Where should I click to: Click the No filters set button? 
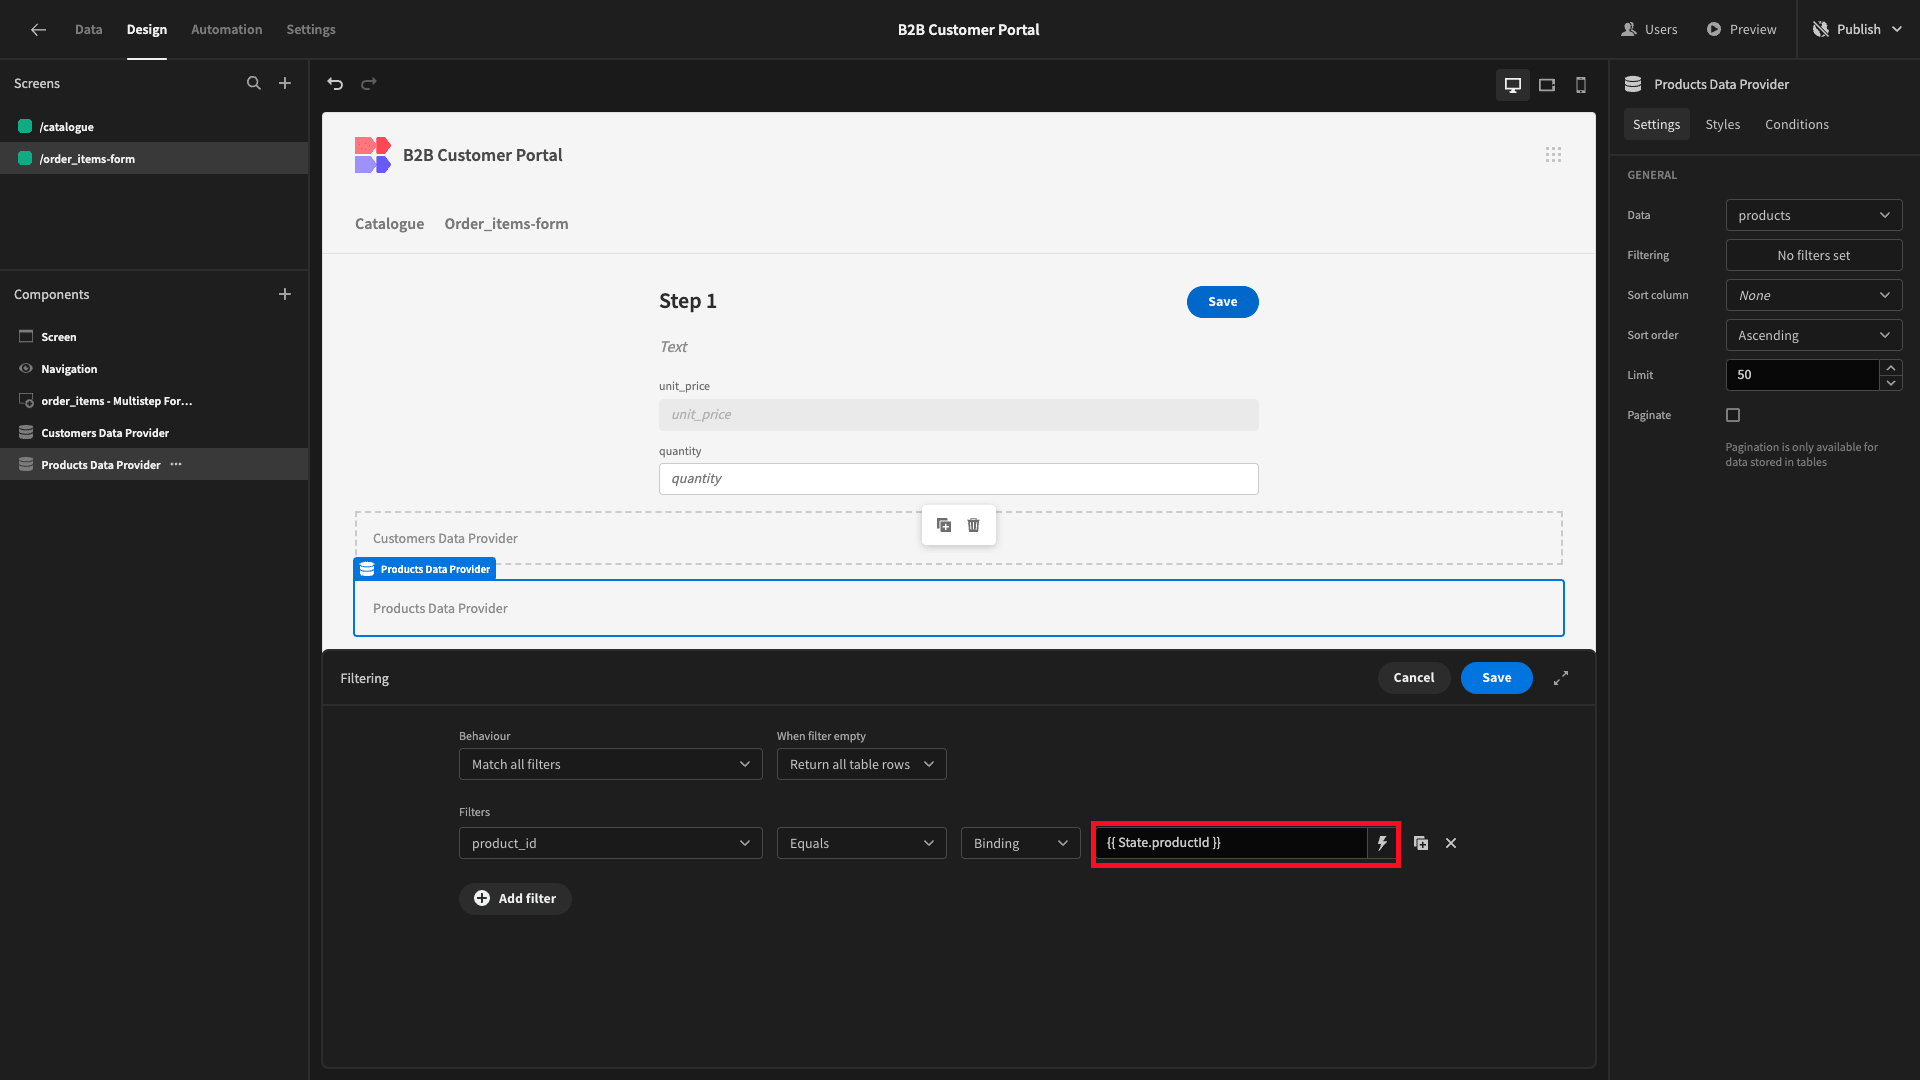pos(1814,255)
